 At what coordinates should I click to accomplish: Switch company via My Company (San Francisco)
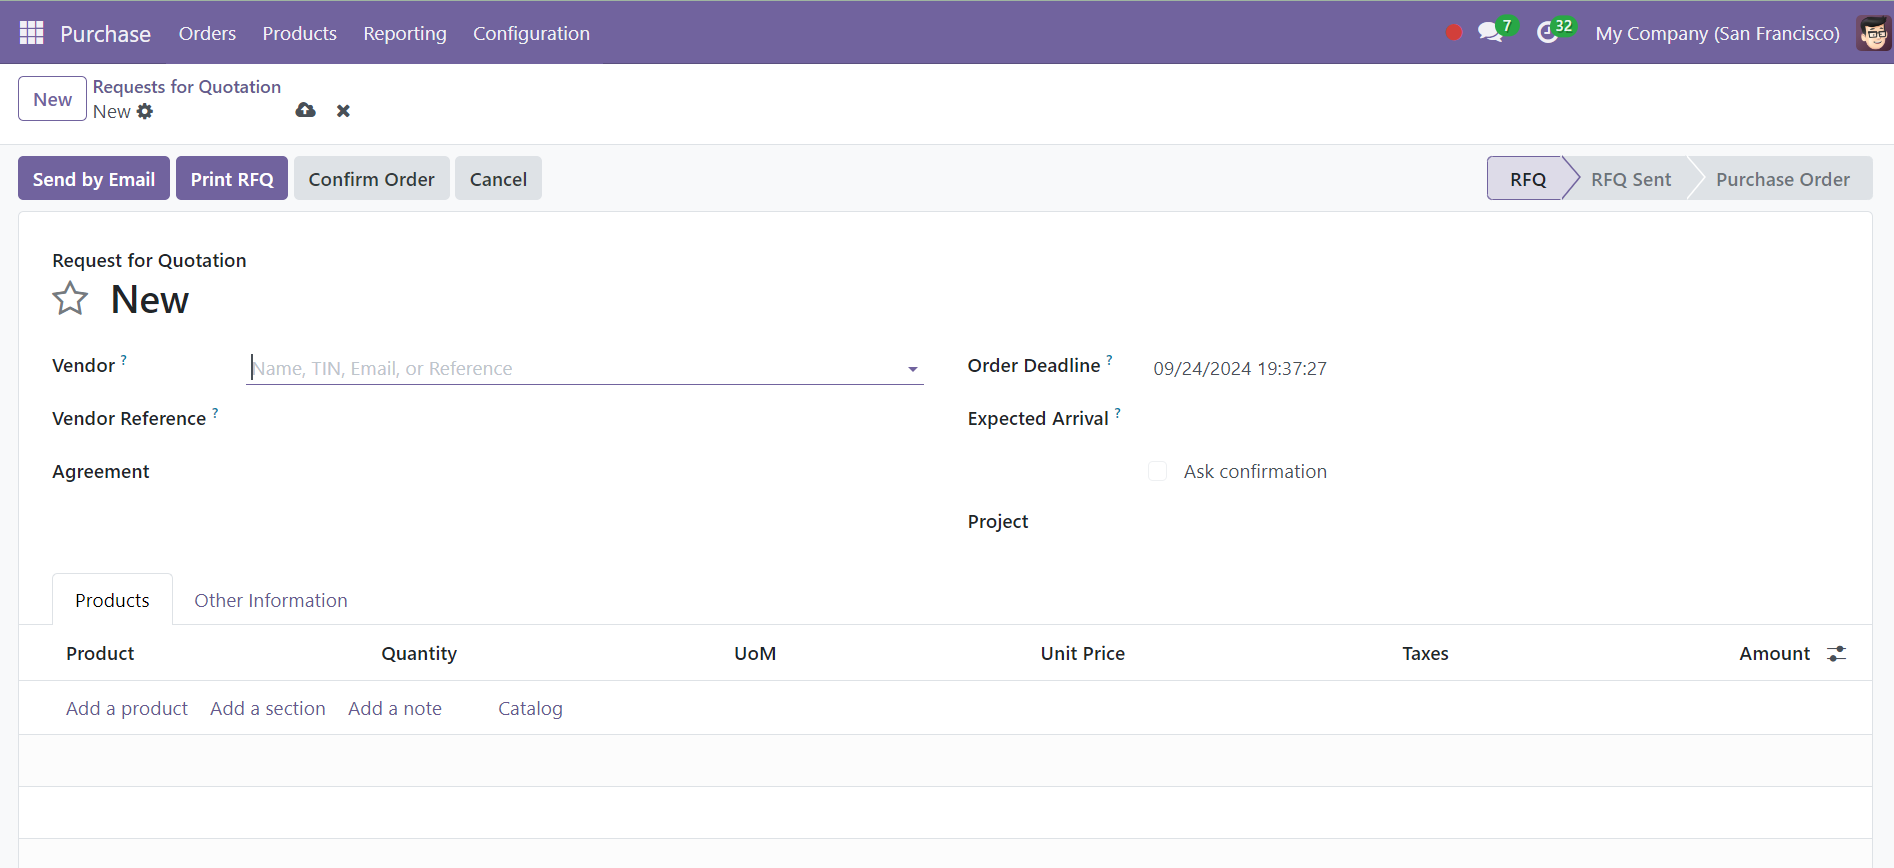point(1717,33)
